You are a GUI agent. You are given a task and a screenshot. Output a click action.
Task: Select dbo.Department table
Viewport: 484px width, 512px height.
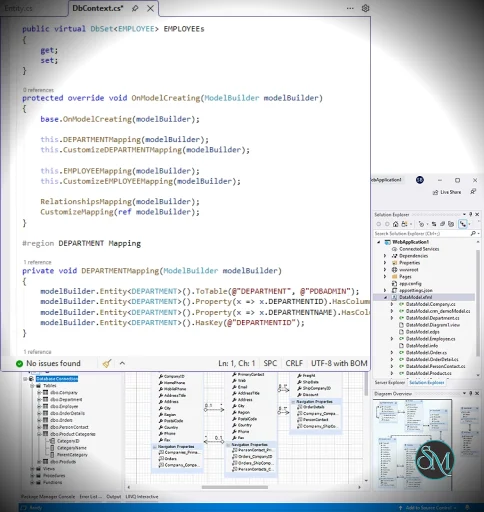point(66,400)
